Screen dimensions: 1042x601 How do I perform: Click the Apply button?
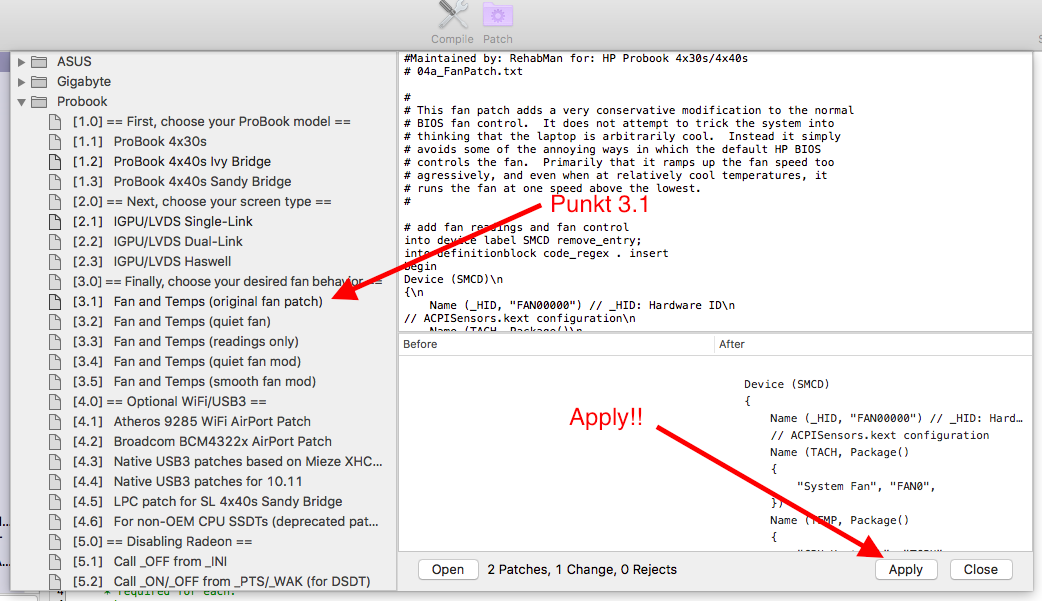click(x=906, y=570)
